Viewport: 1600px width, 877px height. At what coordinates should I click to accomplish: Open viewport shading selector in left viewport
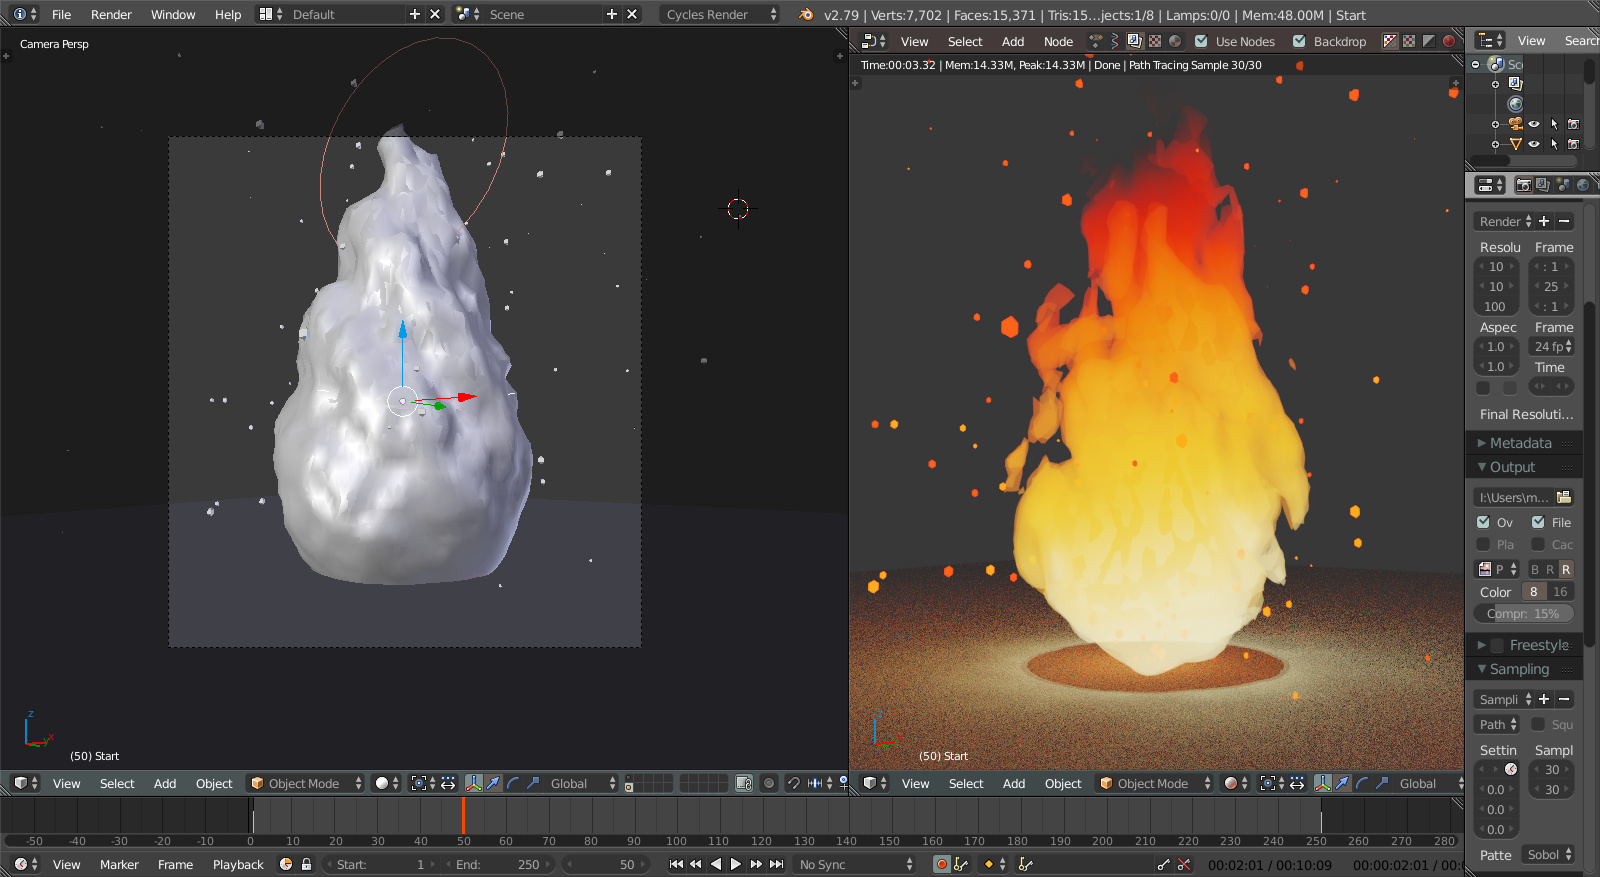coord(386,783)
